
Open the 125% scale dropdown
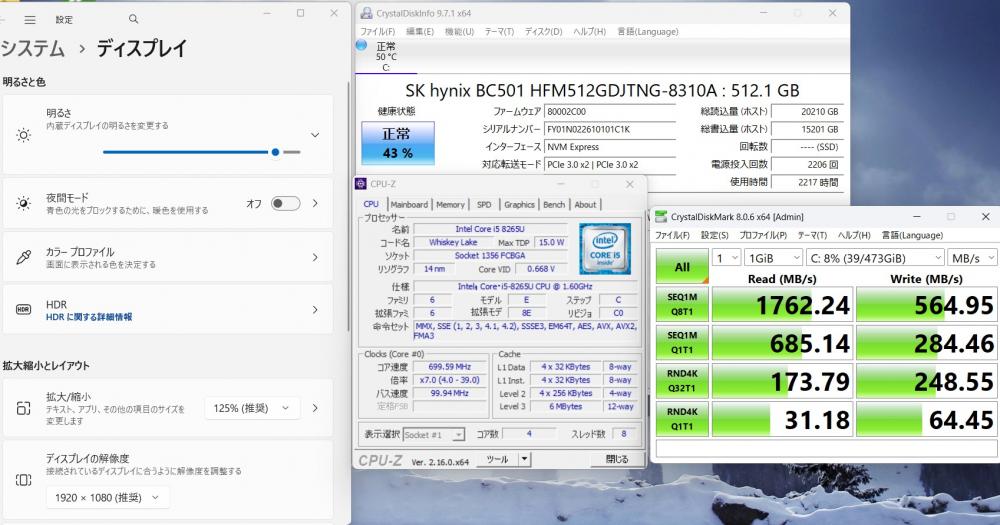click(x=252, y=408)
